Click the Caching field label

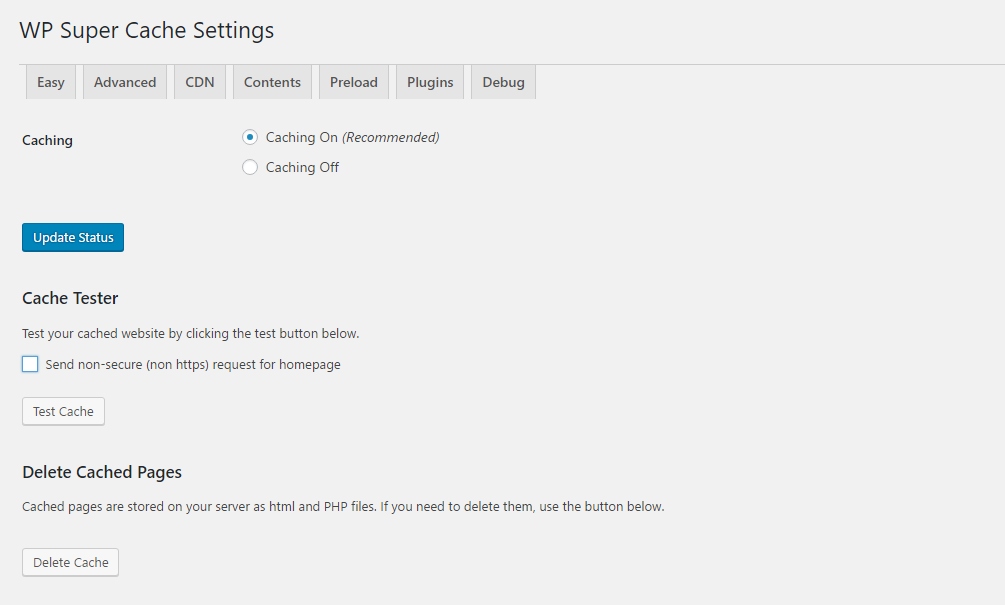point(47,140)
